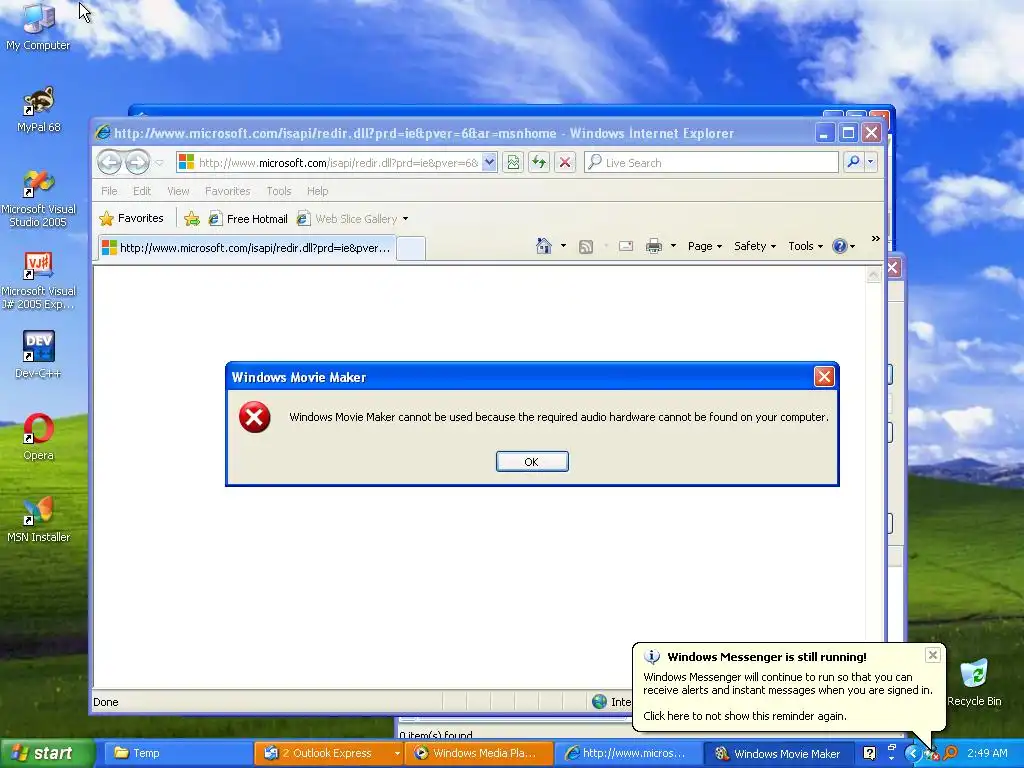Viewport: 1024px width, 768px height.
Task: Open the File menu in Internet Explorer
Action: pyautogui.click(x=109, y=191)
